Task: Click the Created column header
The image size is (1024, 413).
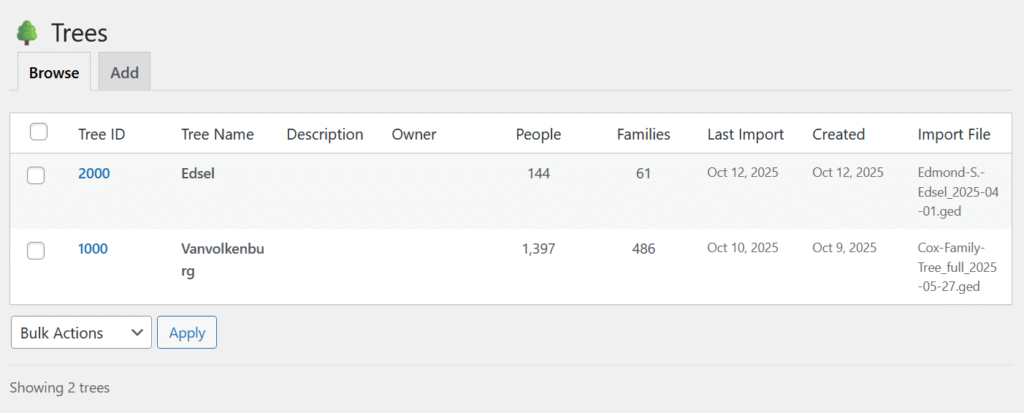Action: tap(838, 134)
